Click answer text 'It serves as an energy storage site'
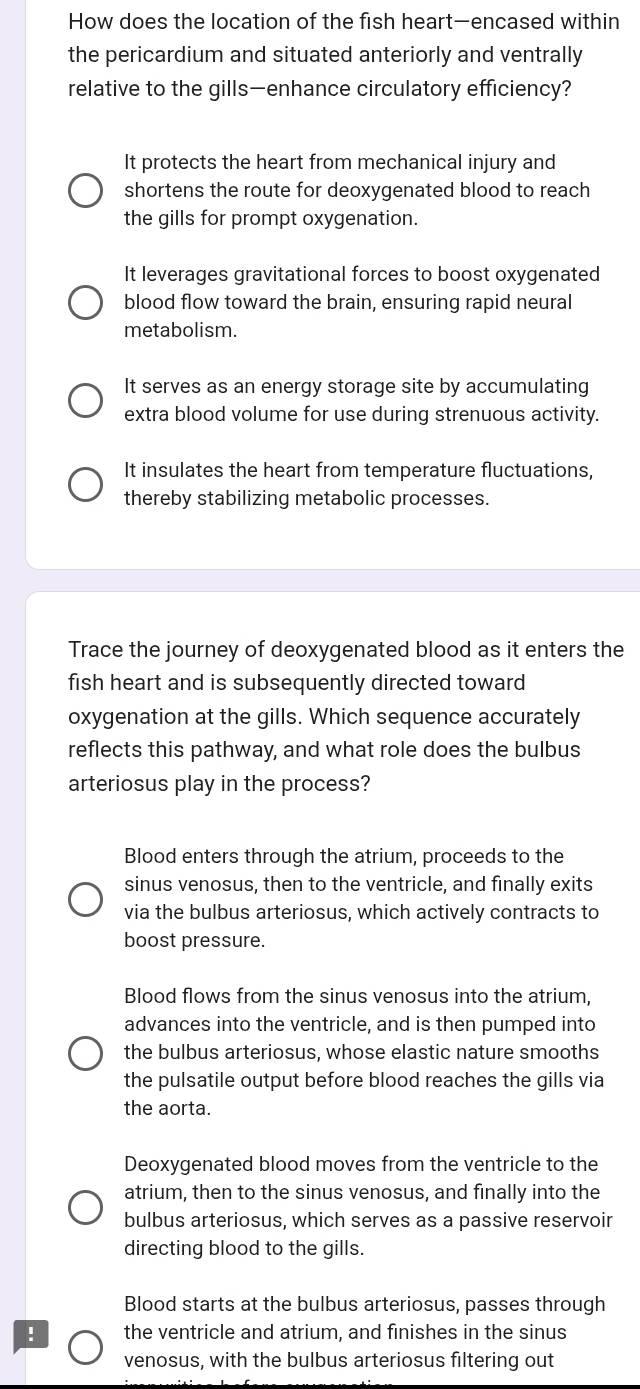This screenshot has width=640, height=1389. pyautogui.click(x=361, y=400)
